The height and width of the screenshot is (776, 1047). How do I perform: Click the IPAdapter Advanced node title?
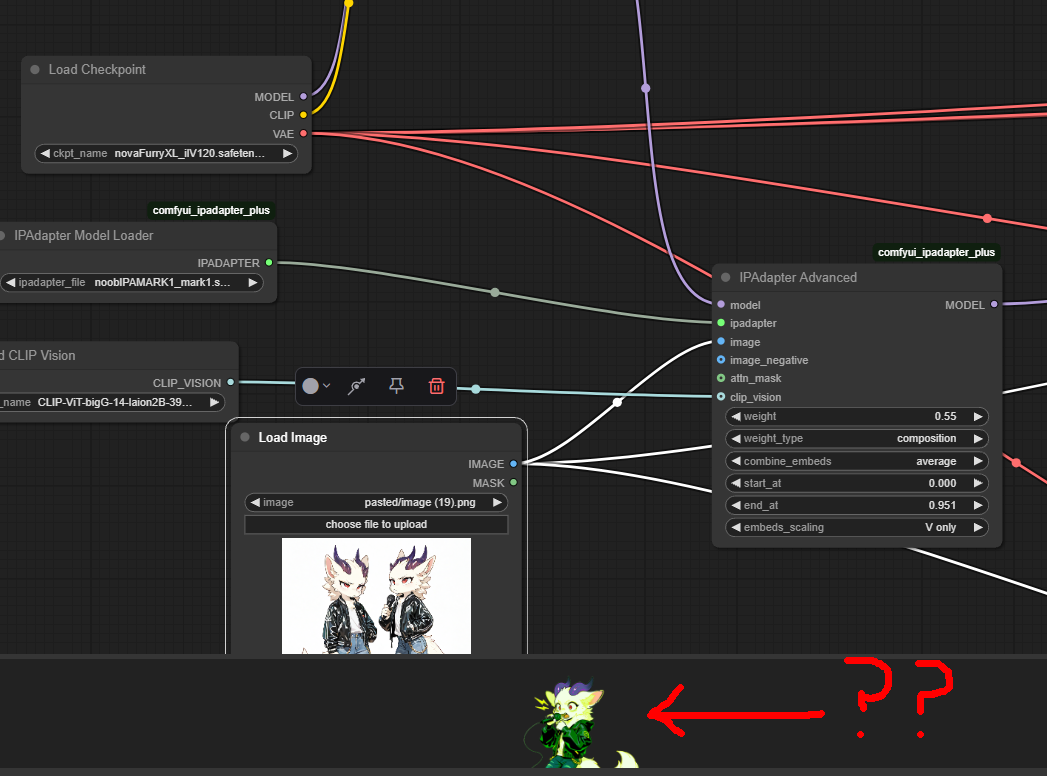pyautogui.click(x=798, y=277)
